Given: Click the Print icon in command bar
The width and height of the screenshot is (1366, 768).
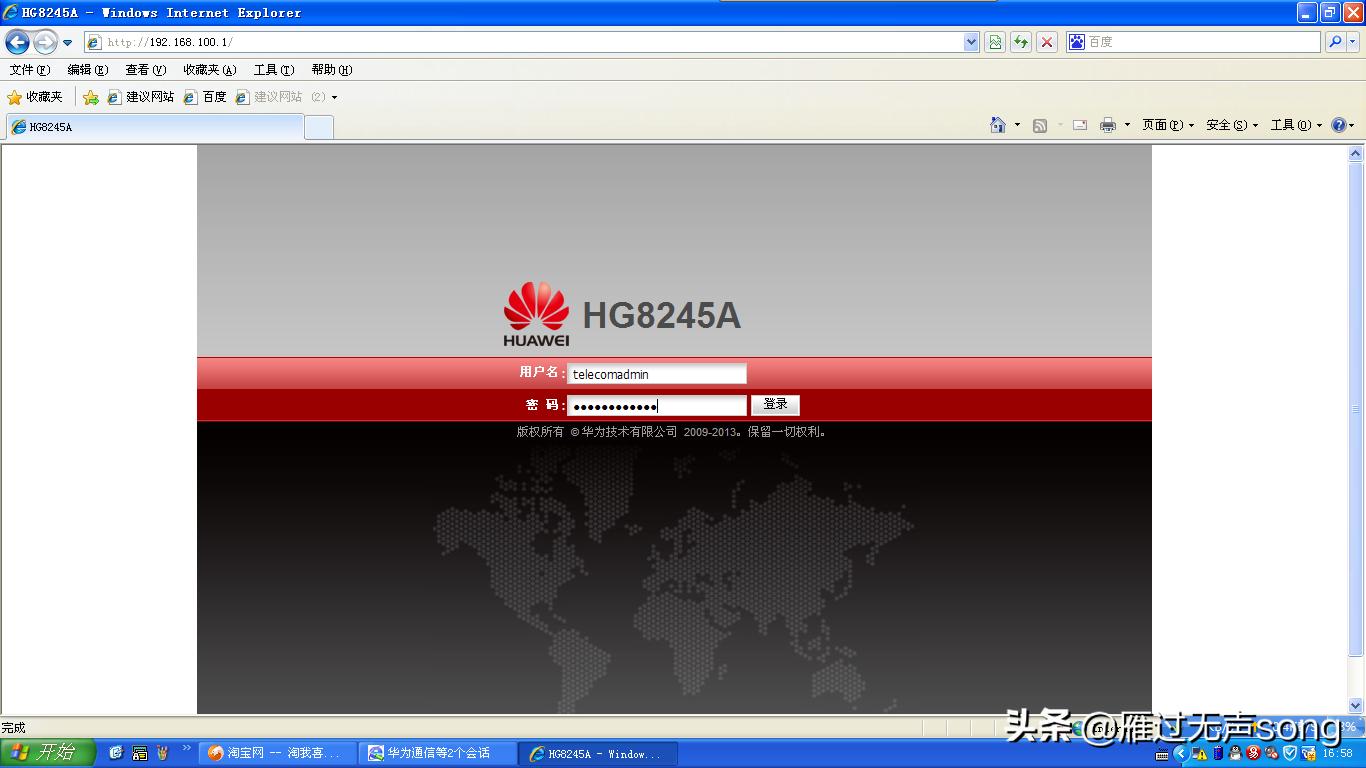Looking at the screenshot, I should [1108, 125].
